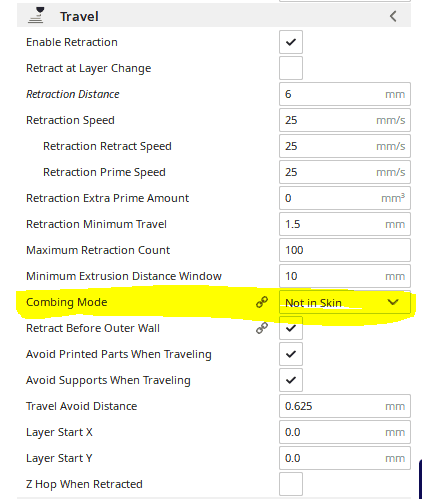Collapse the Travel section with chevron

[x=393, y=16]
